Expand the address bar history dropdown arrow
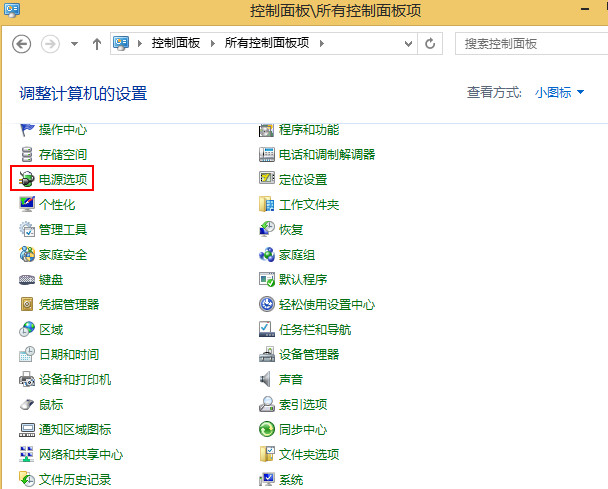The height and width of the screenshot is (489, 608). click(407, 44)
